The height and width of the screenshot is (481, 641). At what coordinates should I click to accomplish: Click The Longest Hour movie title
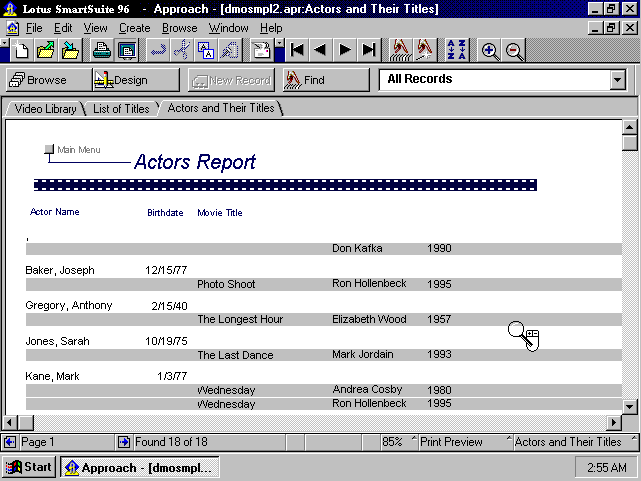coord(240,319)
